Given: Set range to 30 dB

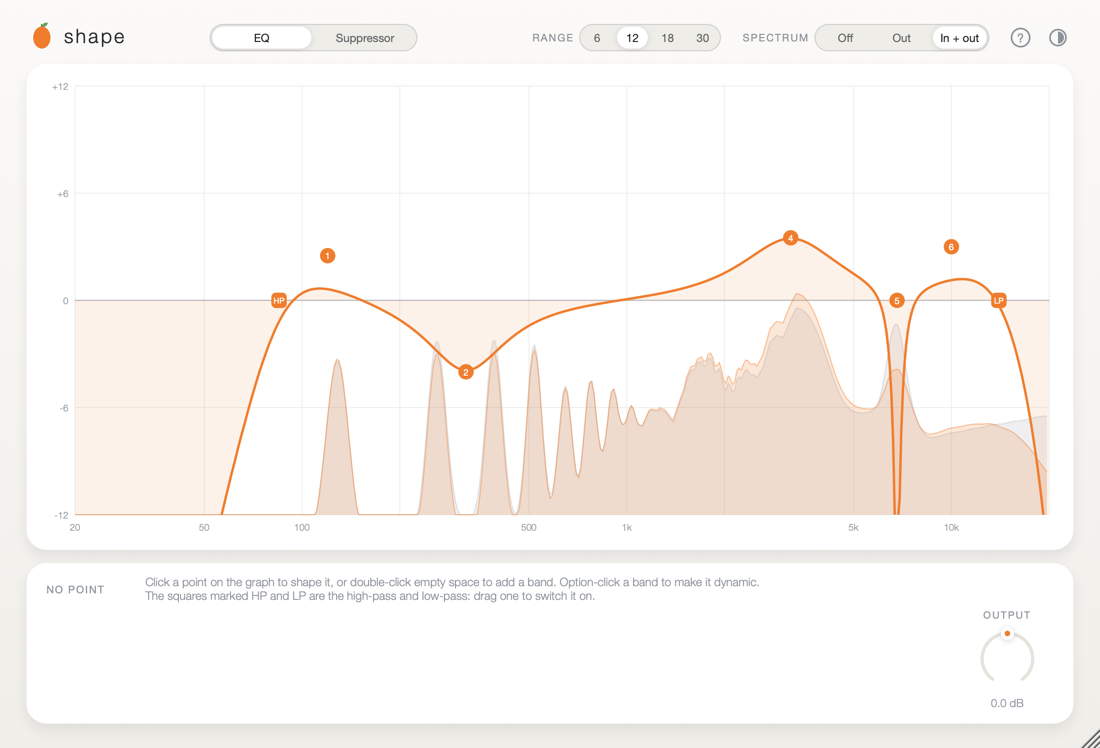Looking at the screenshot, I should pyautogui.click(x=702, y=38).
